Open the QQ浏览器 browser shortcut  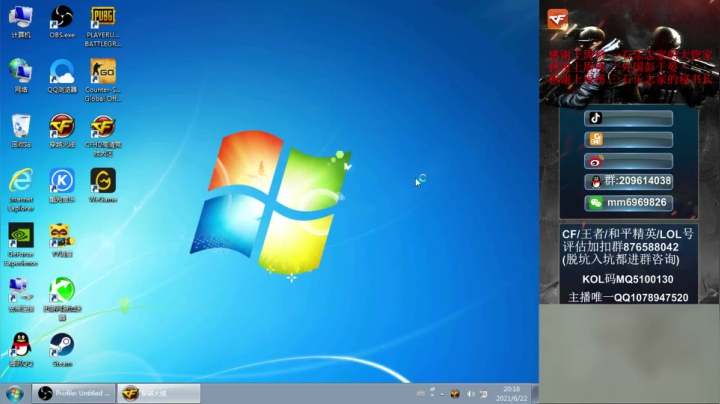pos(62,76)
